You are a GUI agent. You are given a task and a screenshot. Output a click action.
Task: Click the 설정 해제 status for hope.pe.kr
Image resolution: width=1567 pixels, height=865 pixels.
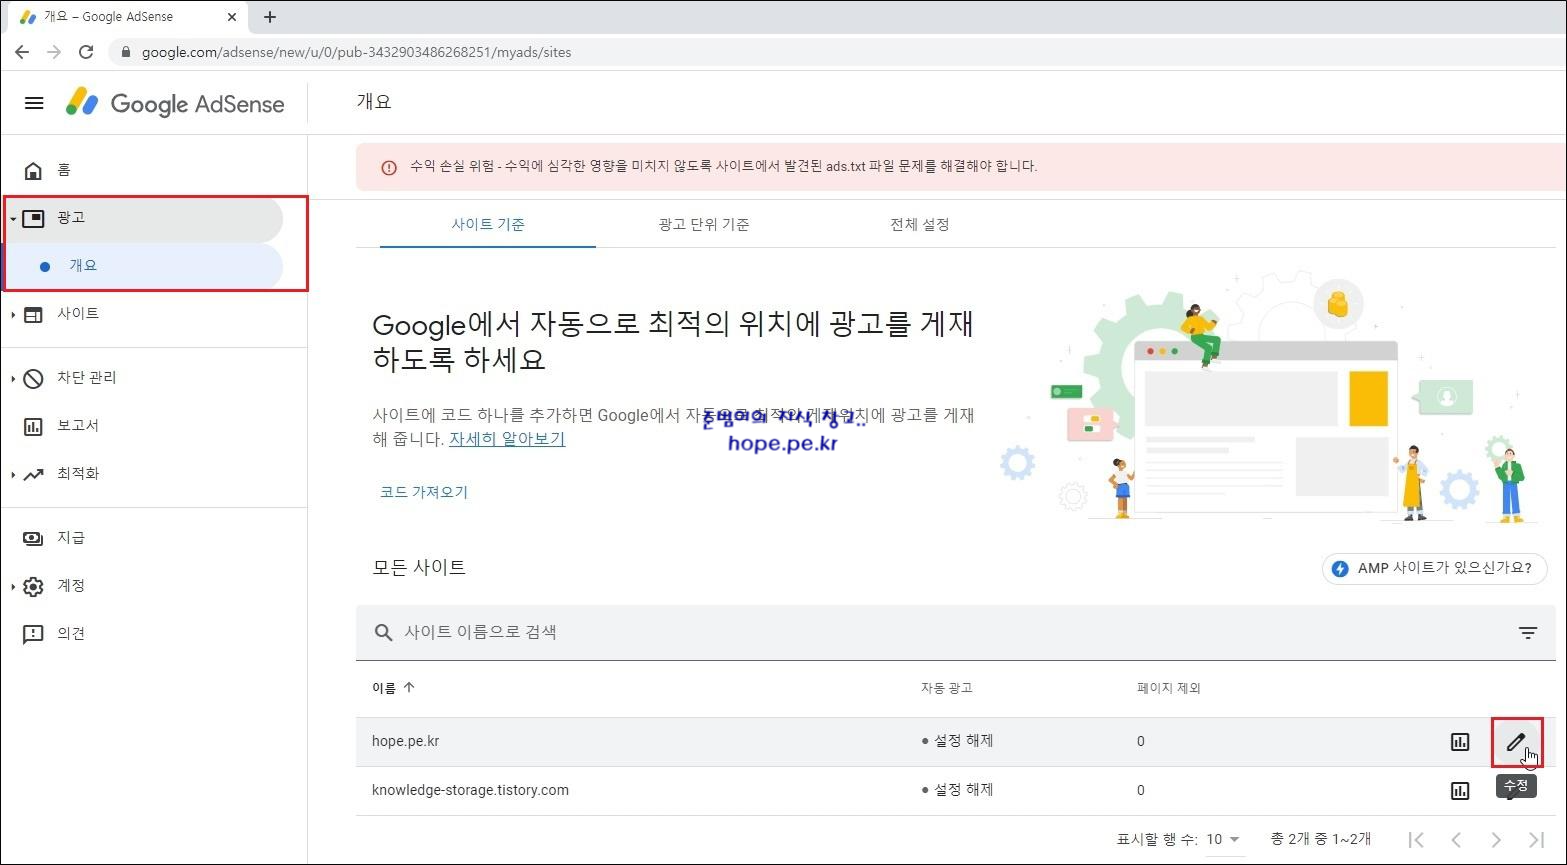coord(957,741)
